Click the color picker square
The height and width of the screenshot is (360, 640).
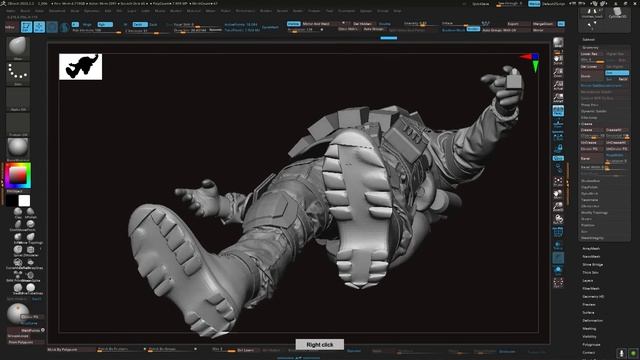pos(18,176)
